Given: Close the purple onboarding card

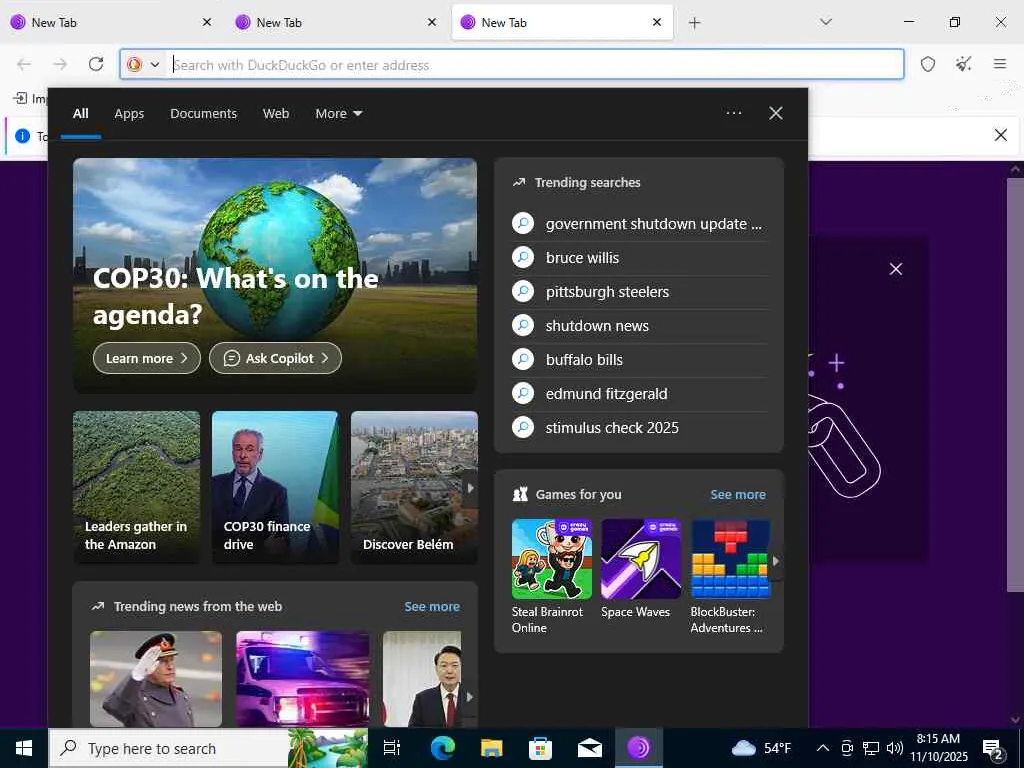Looking at the screenshot, I should coord(895,269).
